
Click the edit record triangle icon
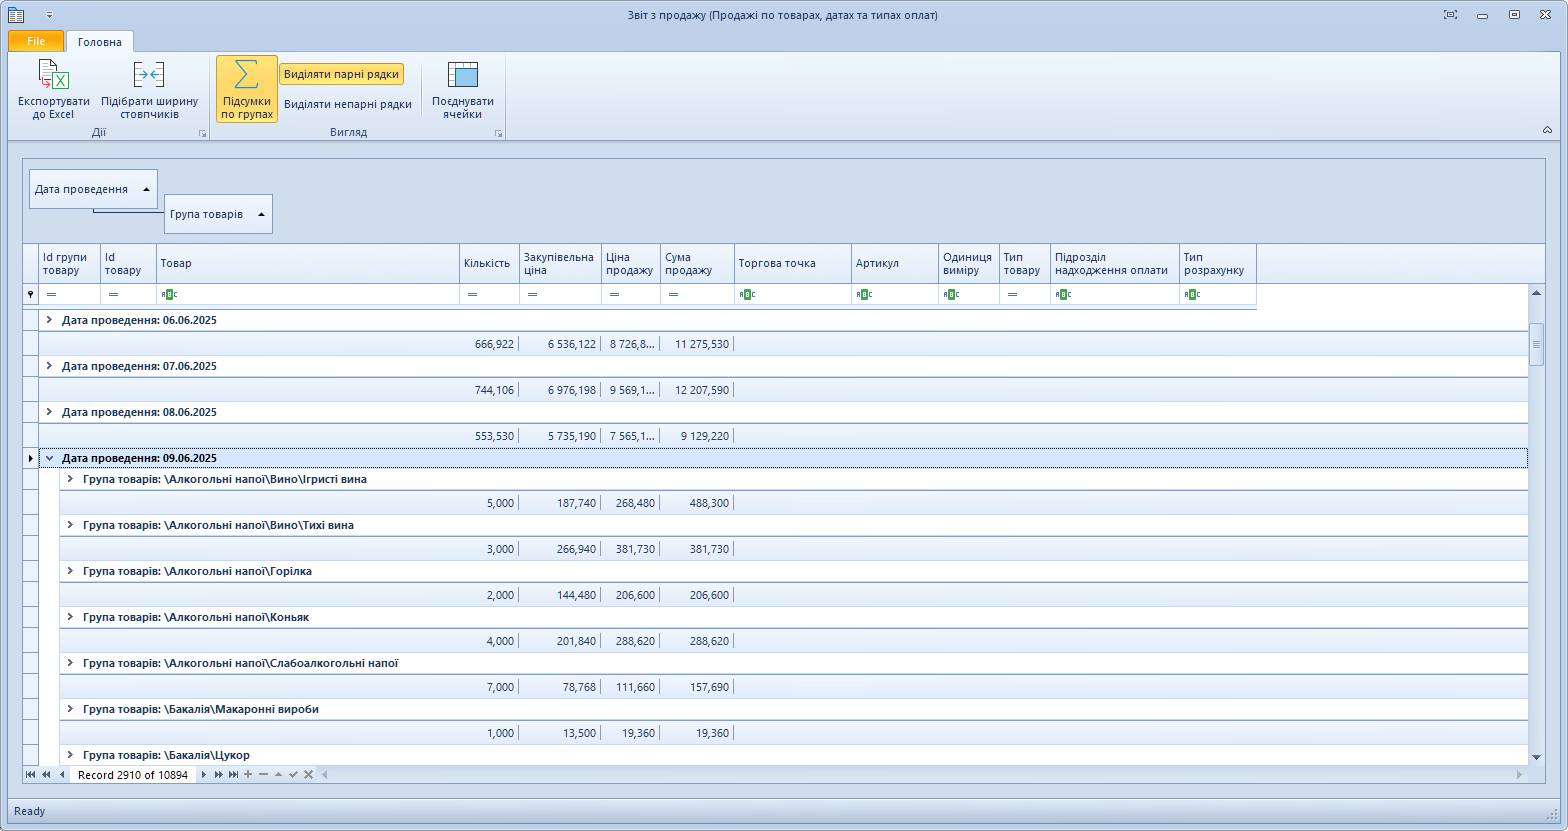pos(278,775)
